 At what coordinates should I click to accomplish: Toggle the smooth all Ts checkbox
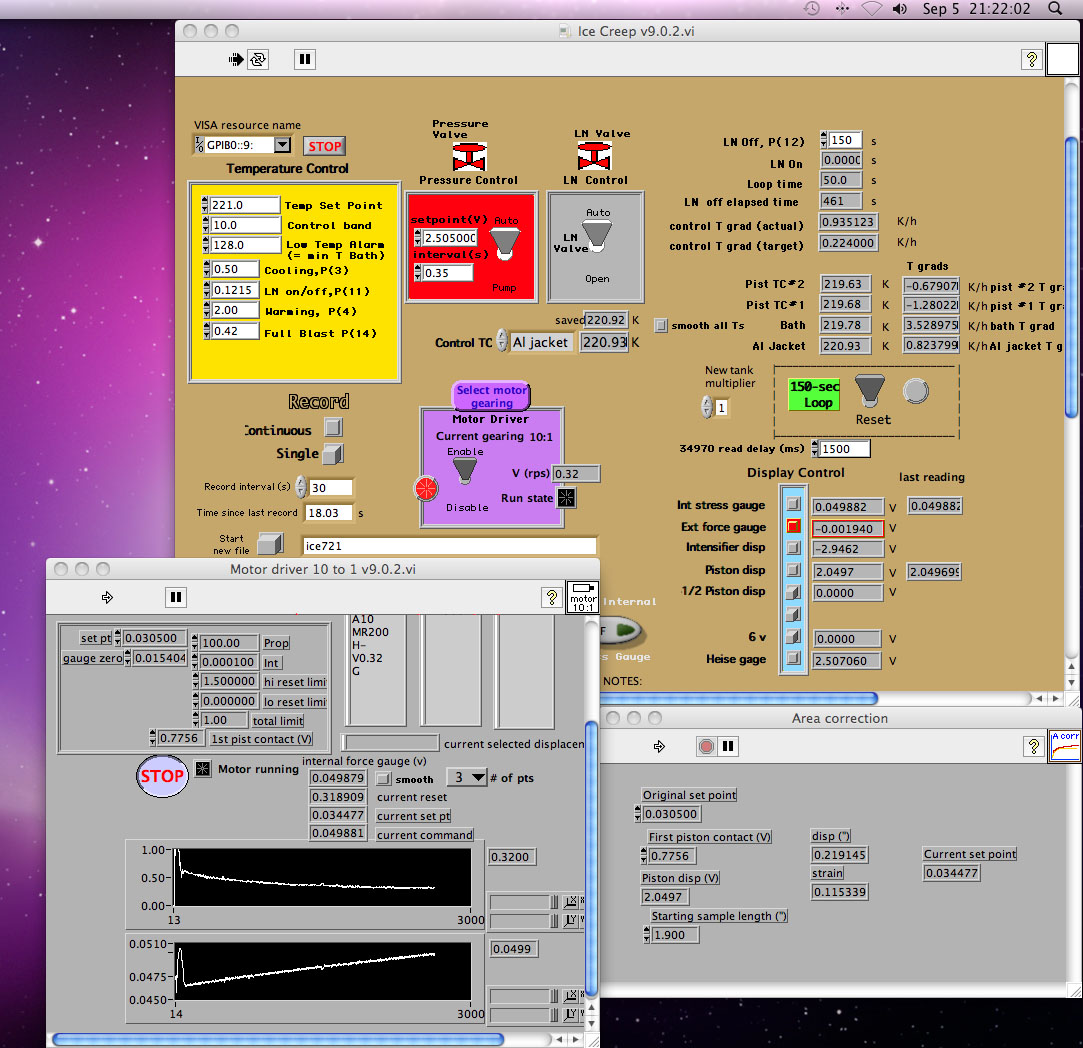point(660,325)
